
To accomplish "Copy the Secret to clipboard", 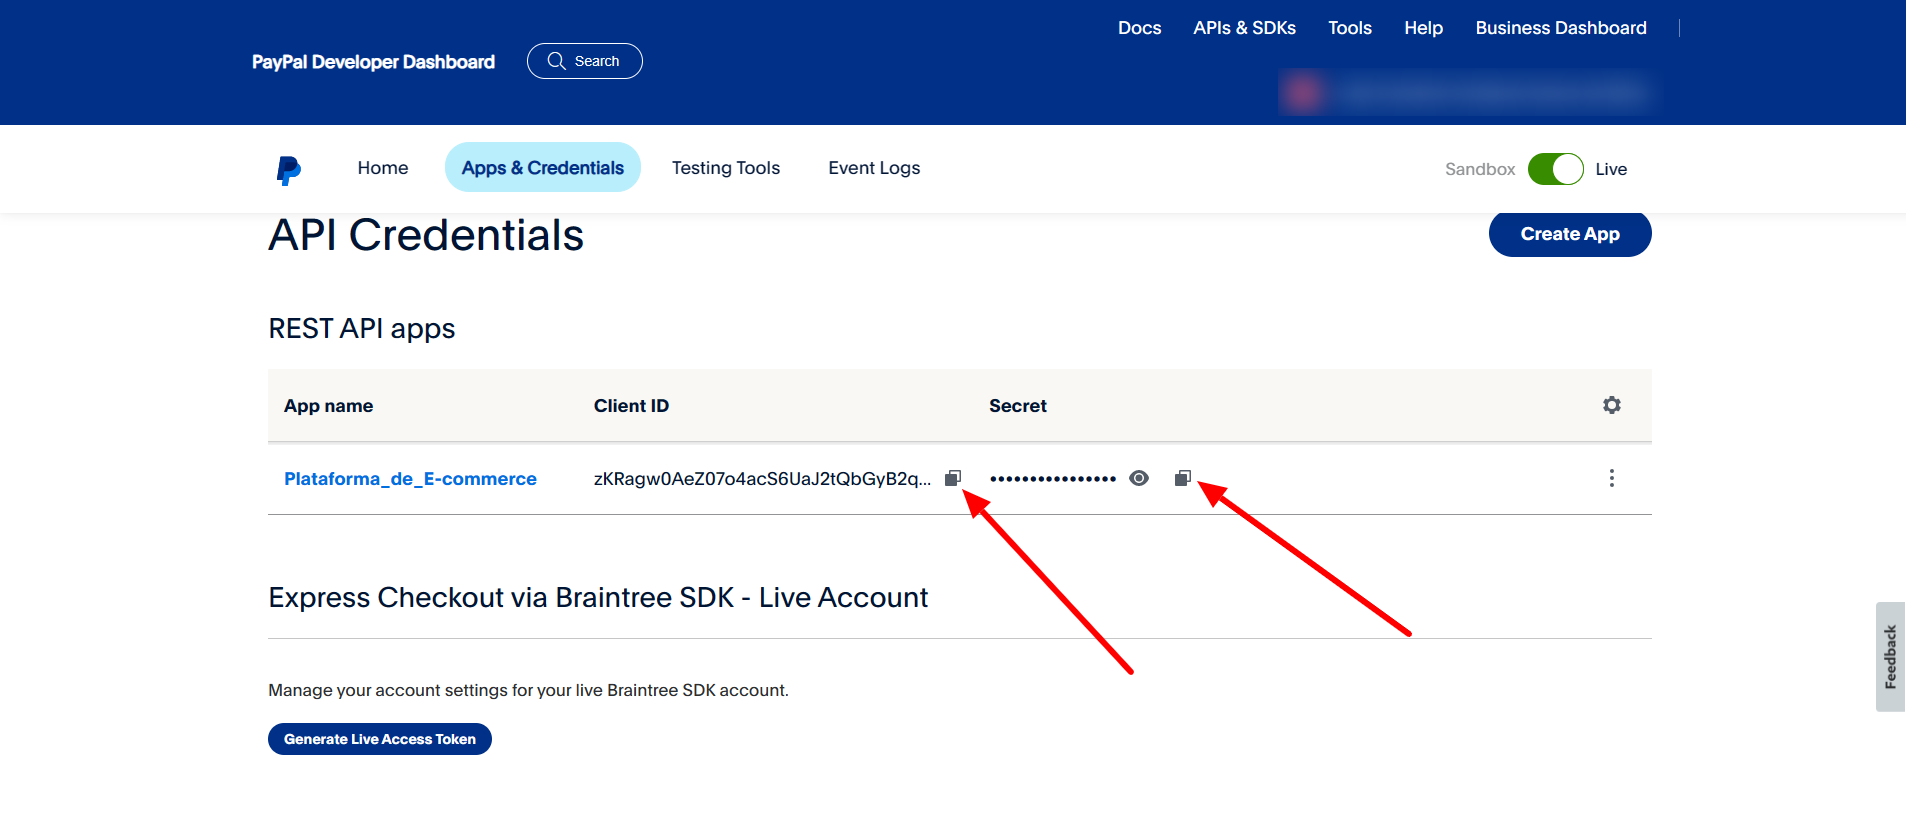I will point(1183,478).
